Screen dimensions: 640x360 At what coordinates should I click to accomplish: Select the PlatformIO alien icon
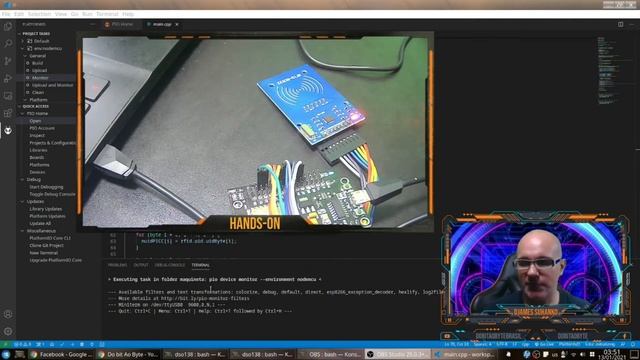tap(8, 131)
